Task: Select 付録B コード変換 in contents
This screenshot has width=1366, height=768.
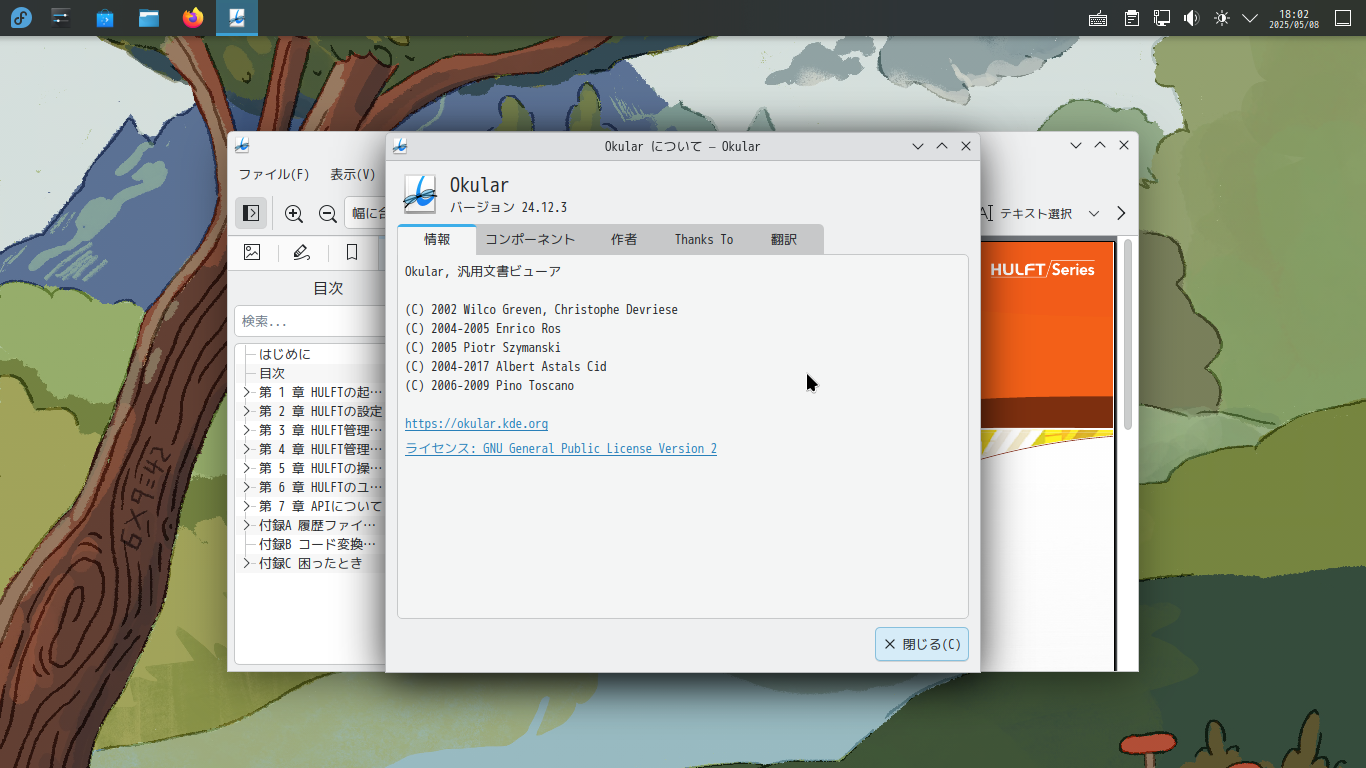Action: (318, 545)
